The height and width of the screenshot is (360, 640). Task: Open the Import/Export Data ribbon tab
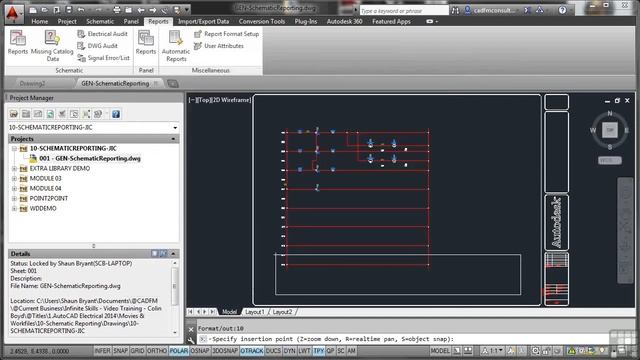[203, 21]
